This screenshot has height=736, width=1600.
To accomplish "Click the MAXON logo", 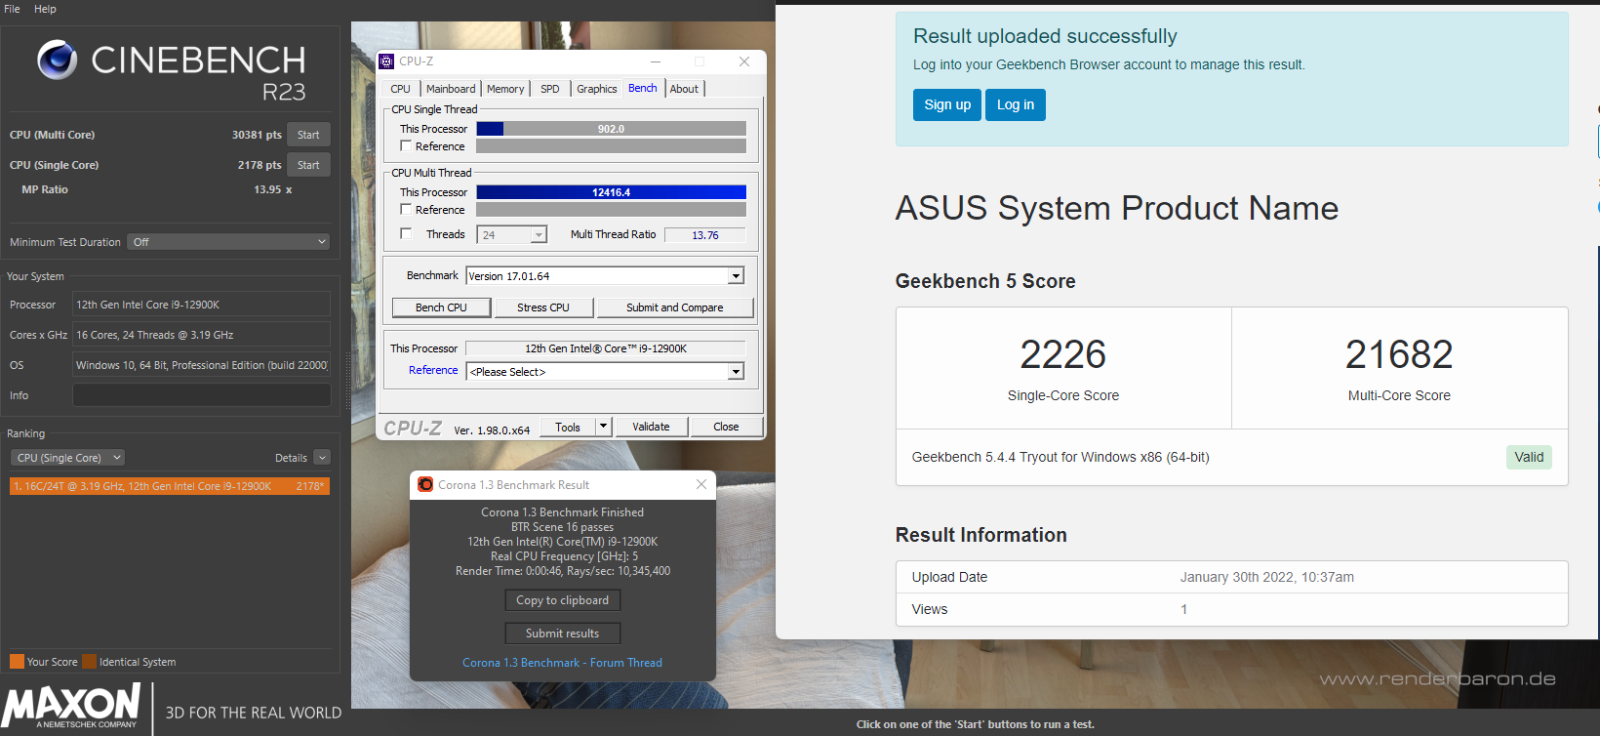I will tap(71, 706).
